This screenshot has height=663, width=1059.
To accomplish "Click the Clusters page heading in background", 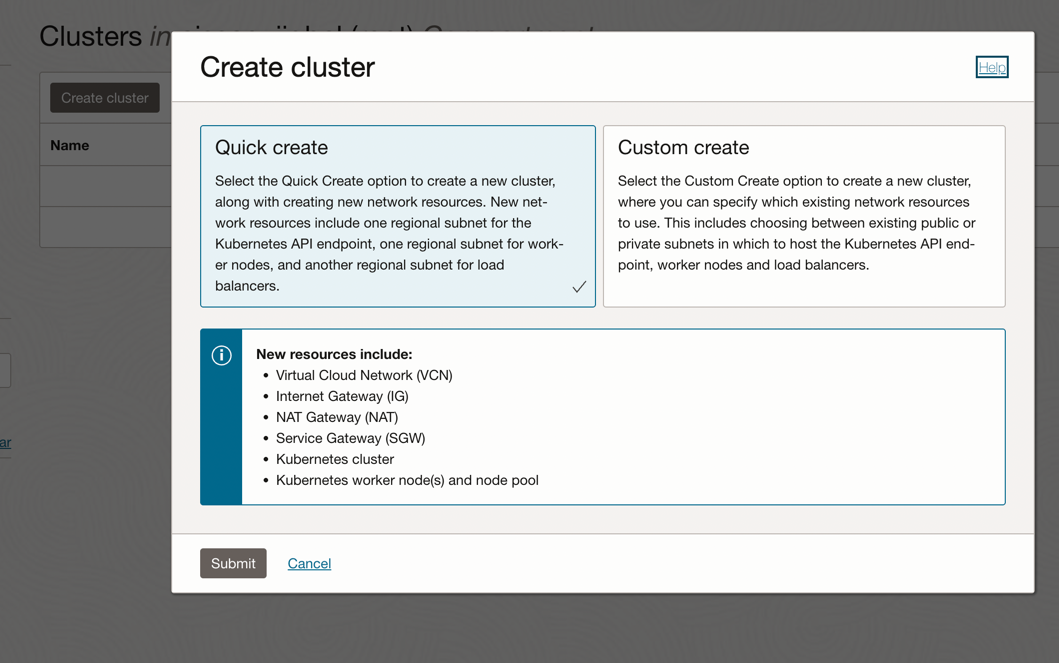I will pyautogui.click(x=91, y=36).
